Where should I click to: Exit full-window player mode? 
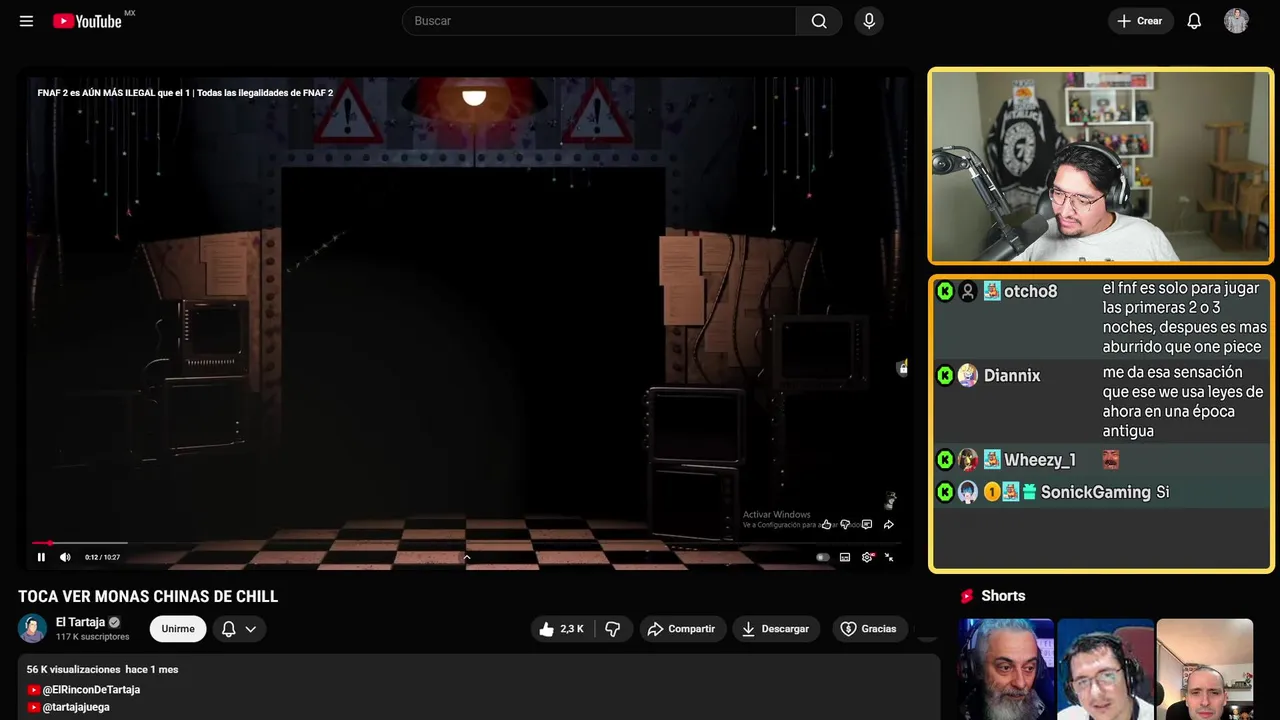click(889, 557)
